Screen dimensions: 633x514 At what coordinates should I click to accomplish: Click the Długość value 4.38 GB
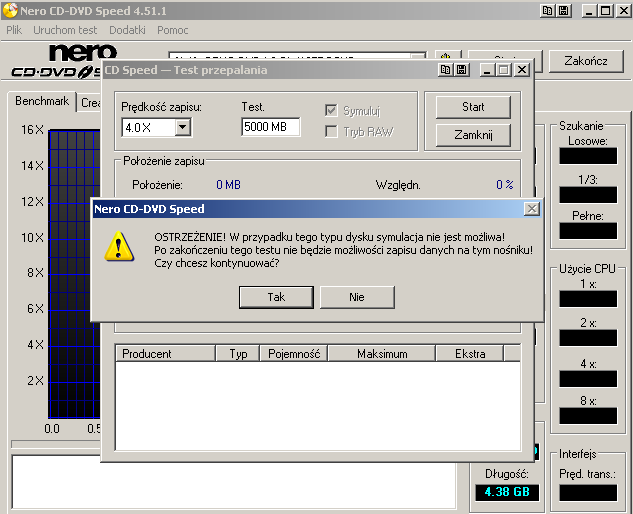click(507, 492)
